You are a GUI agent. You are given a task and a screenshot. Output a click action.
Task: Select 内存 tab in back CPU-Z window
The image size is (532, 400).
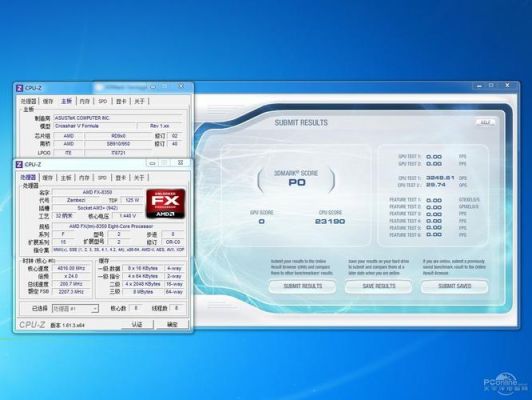pyautogui.click(x=84, y=101)
